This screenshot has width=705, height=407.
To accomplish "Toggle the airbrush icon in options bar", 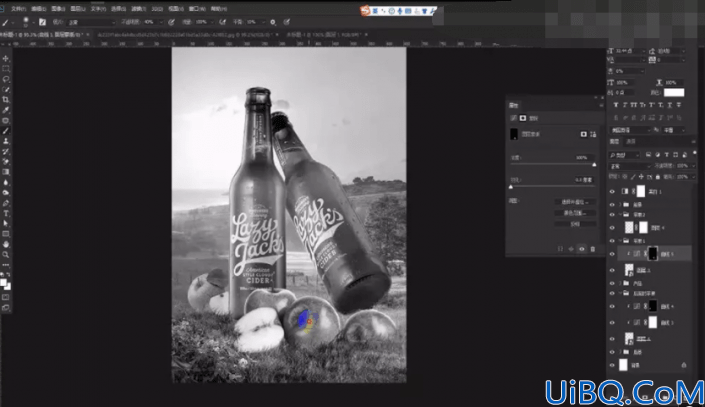I will pyautogui.click(x=222, y=22).
